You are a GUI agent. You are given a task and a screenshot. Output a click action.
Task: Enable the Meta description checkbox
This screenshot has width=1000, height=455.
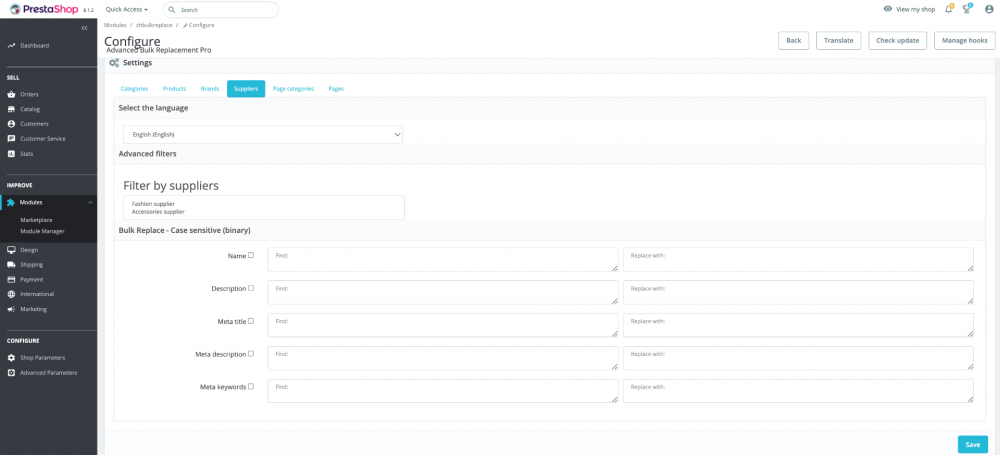point(251,354)
